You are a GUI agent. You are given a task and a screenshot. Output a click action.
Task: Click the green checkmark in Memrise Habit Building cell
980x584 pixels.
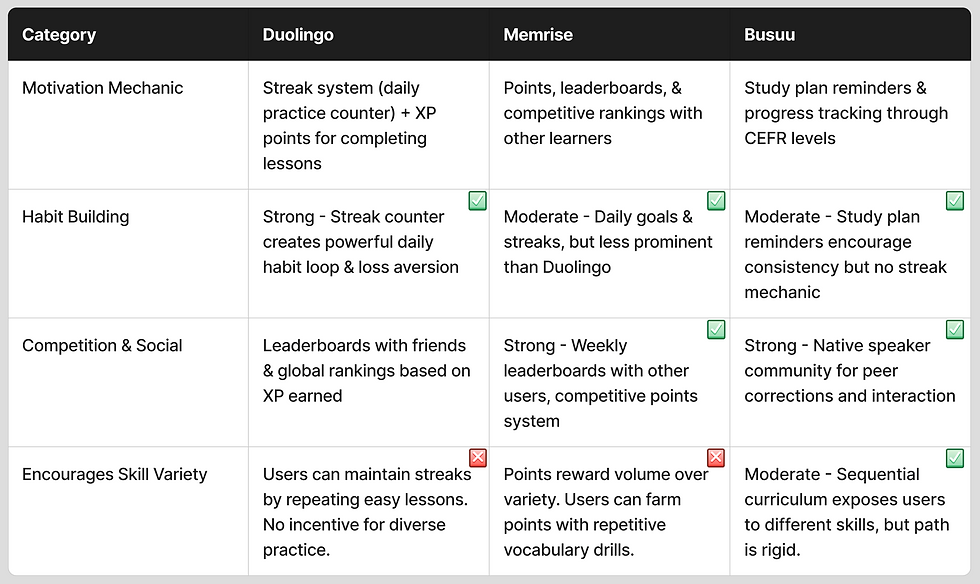click(x=716, y=201)
